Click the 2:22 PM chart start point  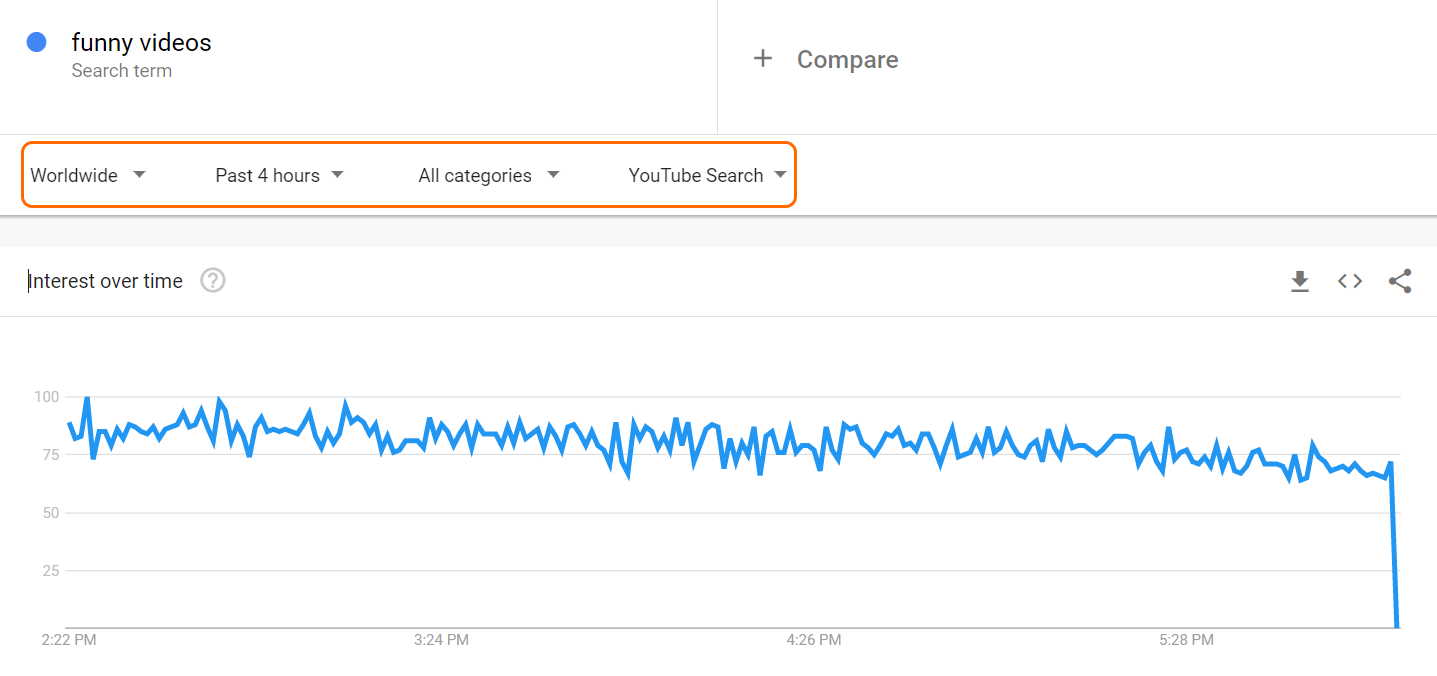[x=69, y=424]
